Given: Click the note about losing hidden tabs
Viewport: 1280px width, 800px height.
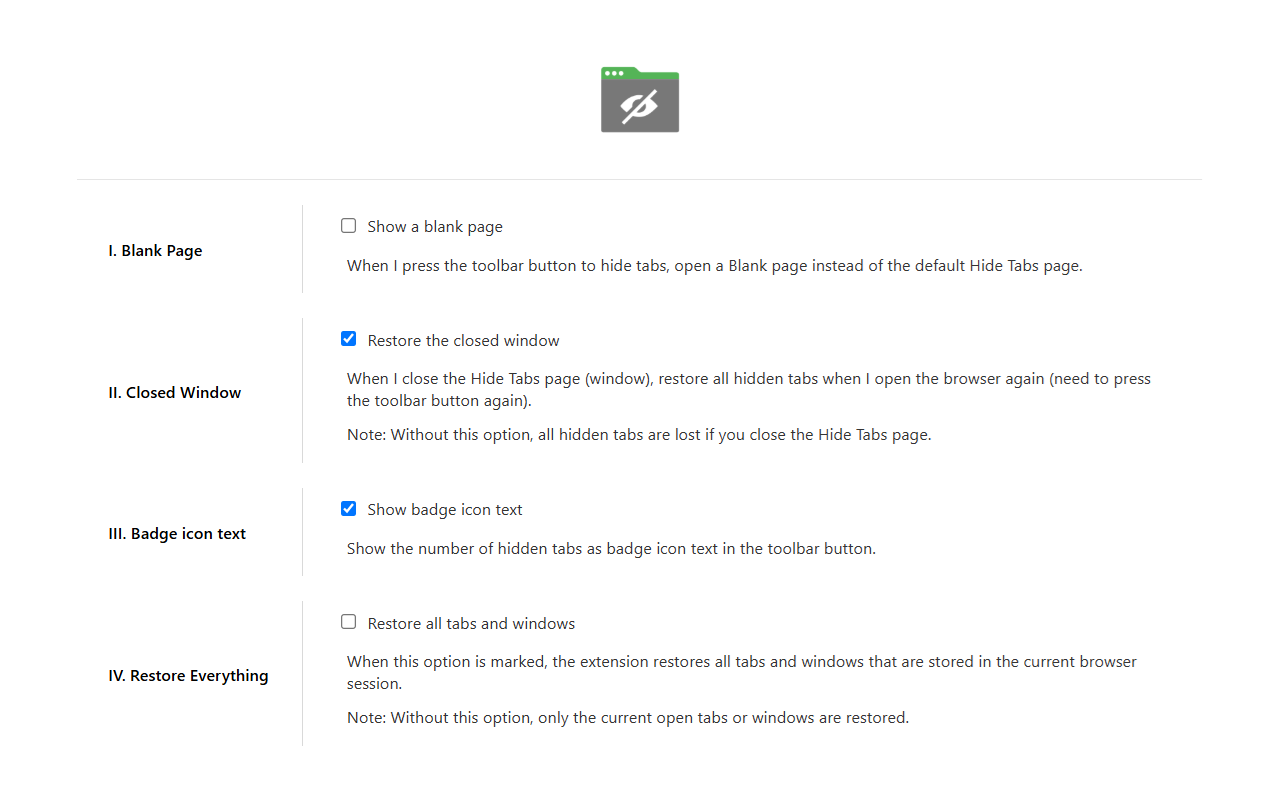Looking at the screenshot, I should pyautogui.click(x=638, y=434).
